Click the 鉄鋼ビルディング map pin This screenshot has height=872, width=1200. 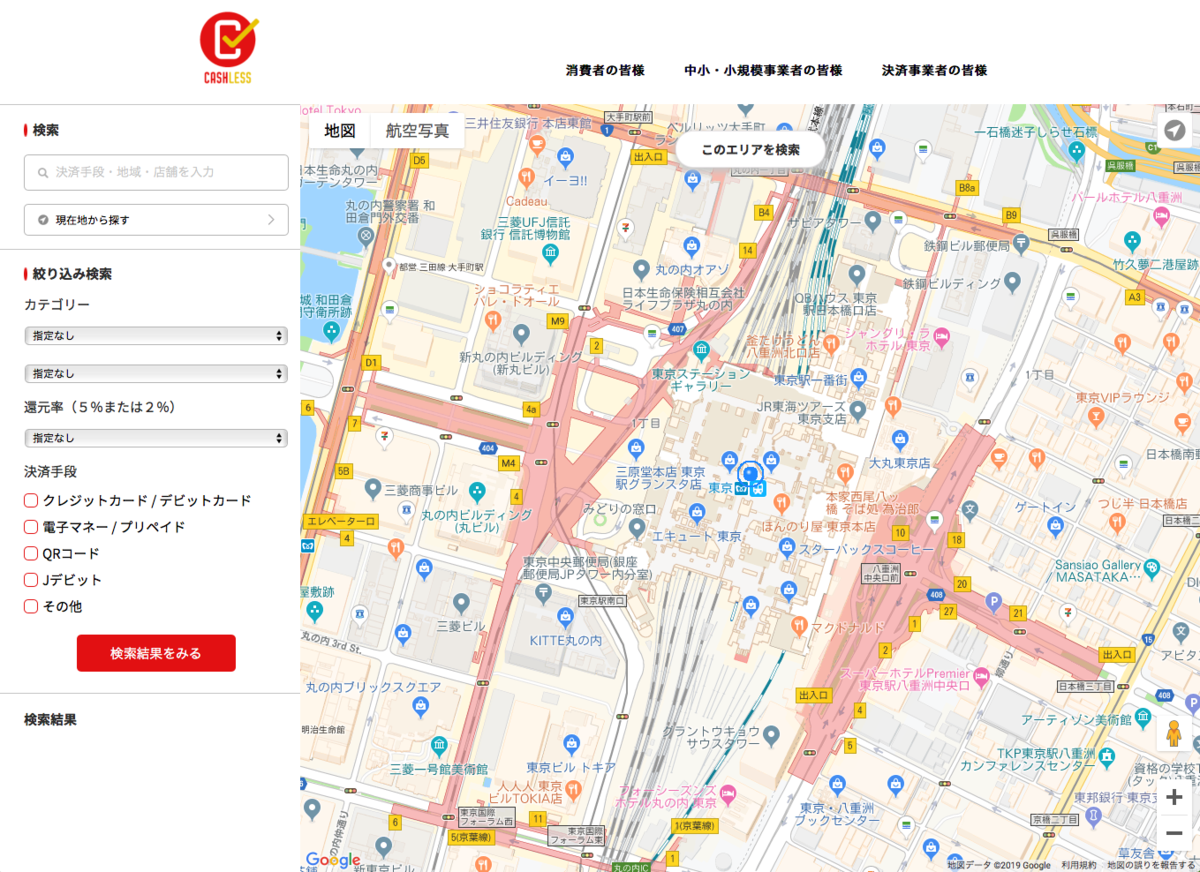(x=1014, y=284)
